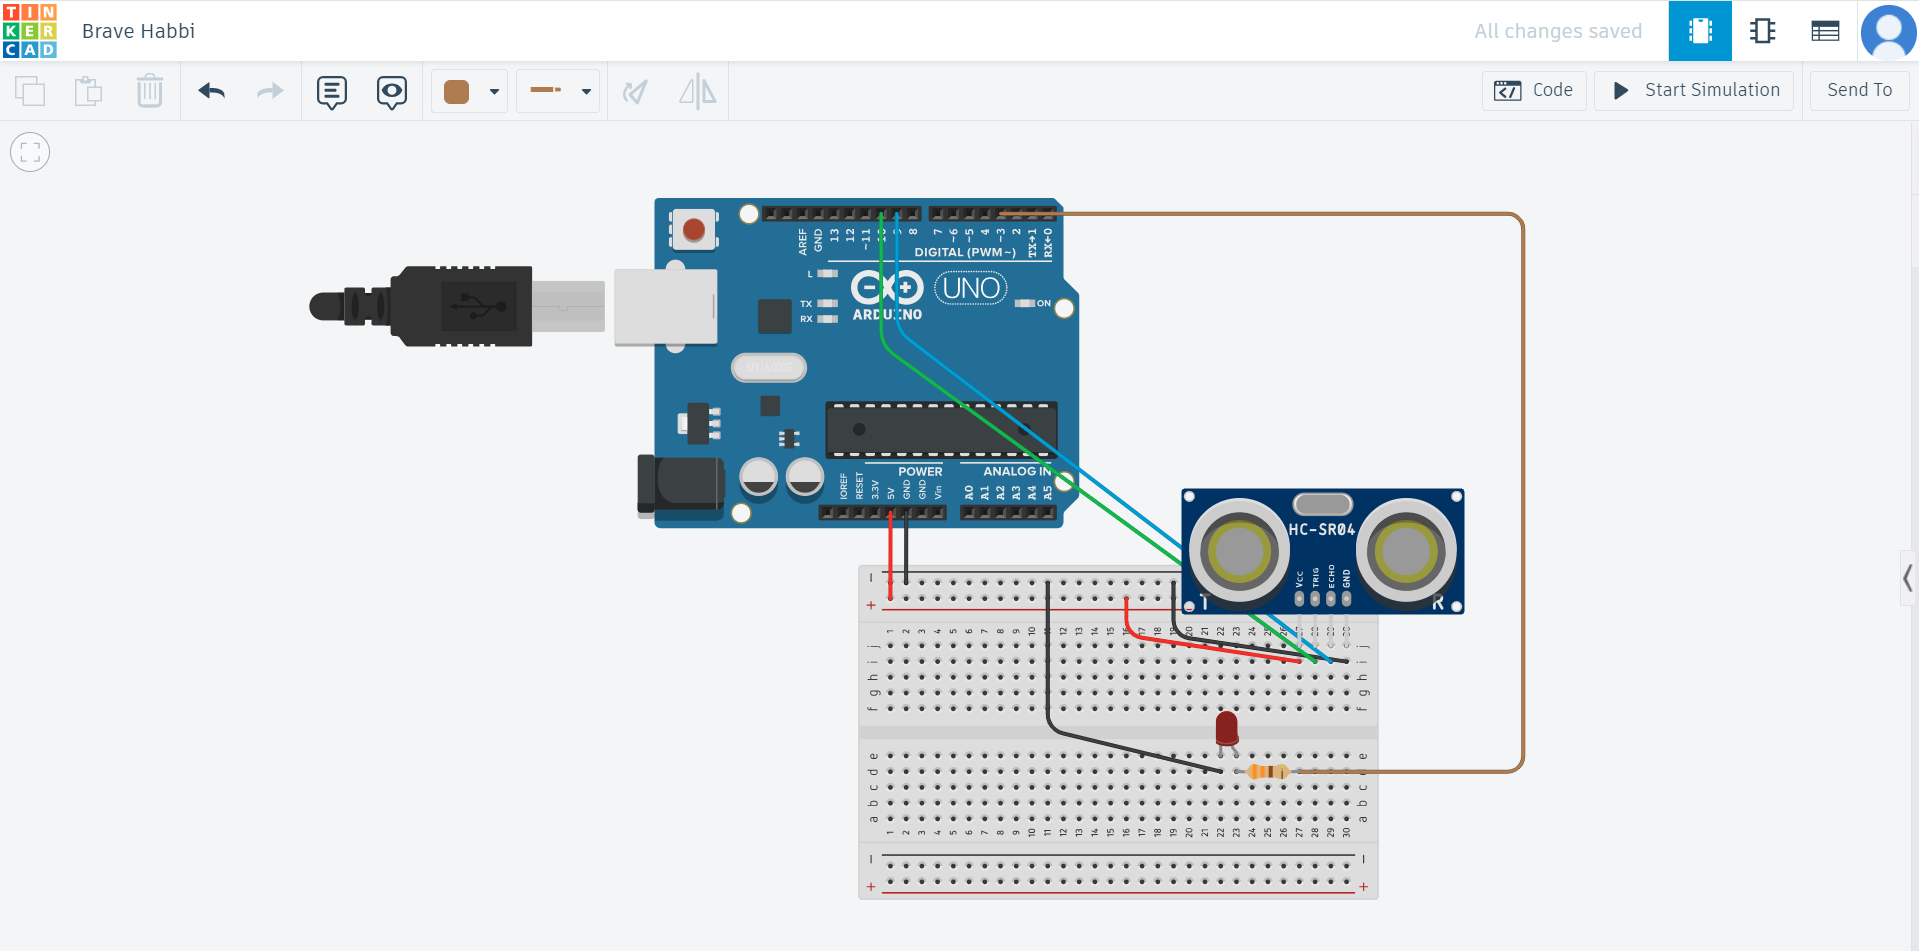Toggle notes visibility eye icon
The width and height of the screenshot is (1919, 951).
click(392, 92)
